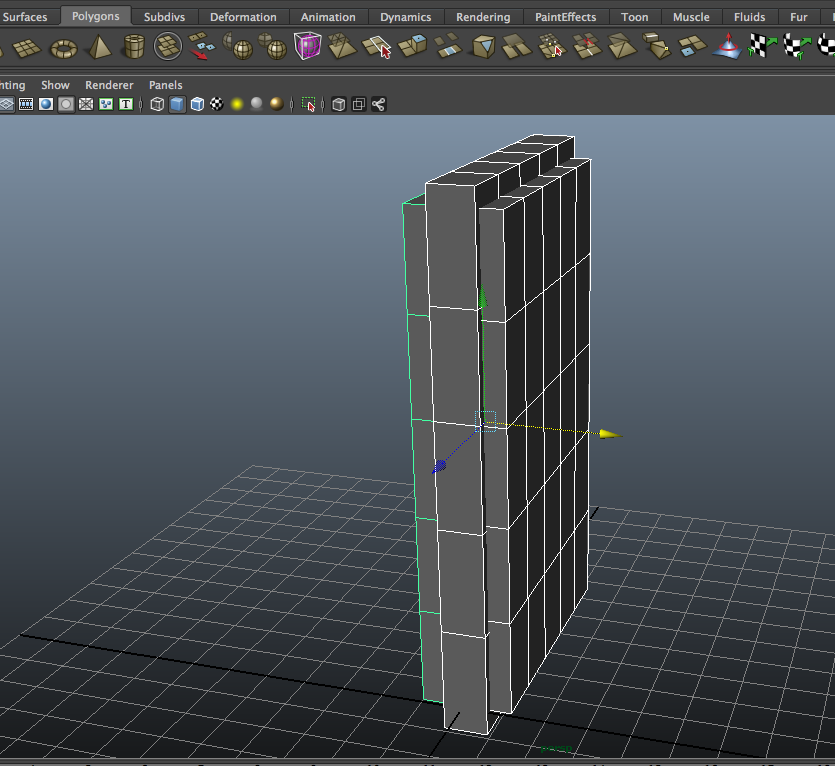Select the Extrude shelf icon with blue-topped cube

(412, 46)
